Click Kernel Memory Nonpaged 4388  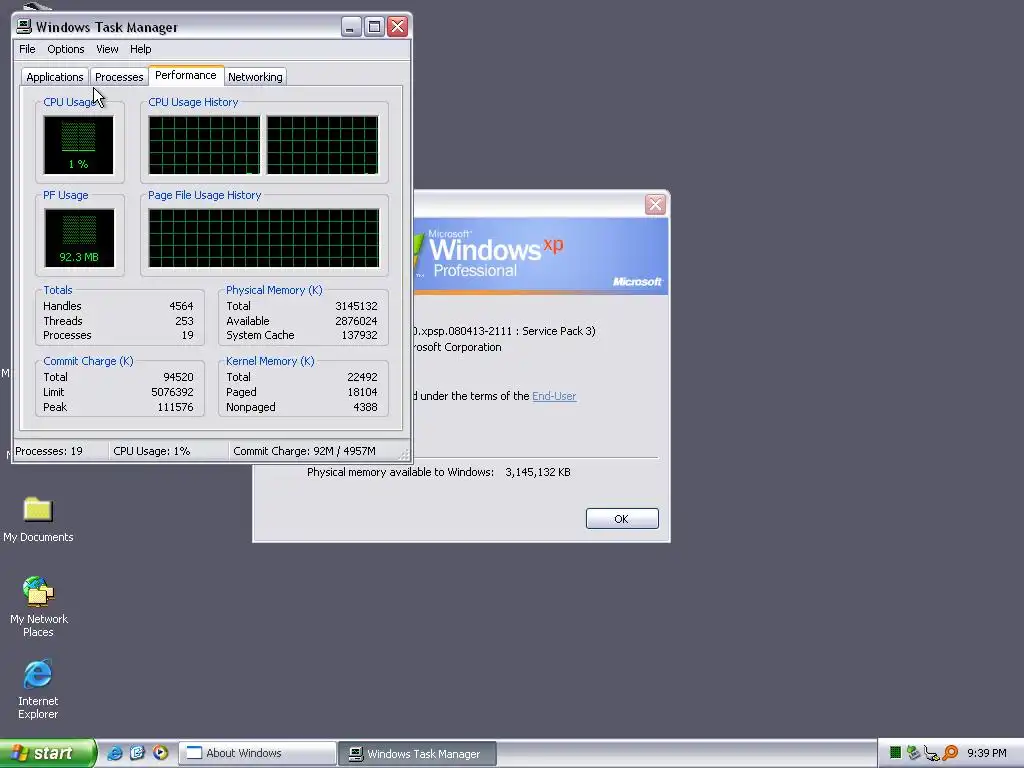pyautogui.click(x=365, y=407)
